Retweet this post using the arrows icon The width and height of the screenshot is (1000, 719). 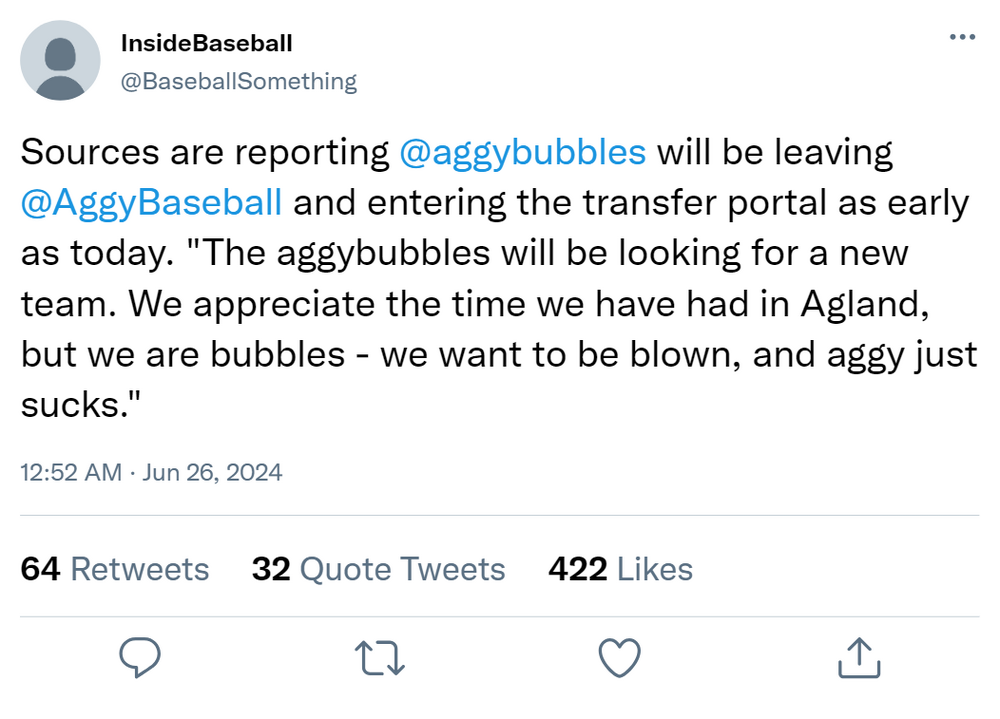pos(379,656)
